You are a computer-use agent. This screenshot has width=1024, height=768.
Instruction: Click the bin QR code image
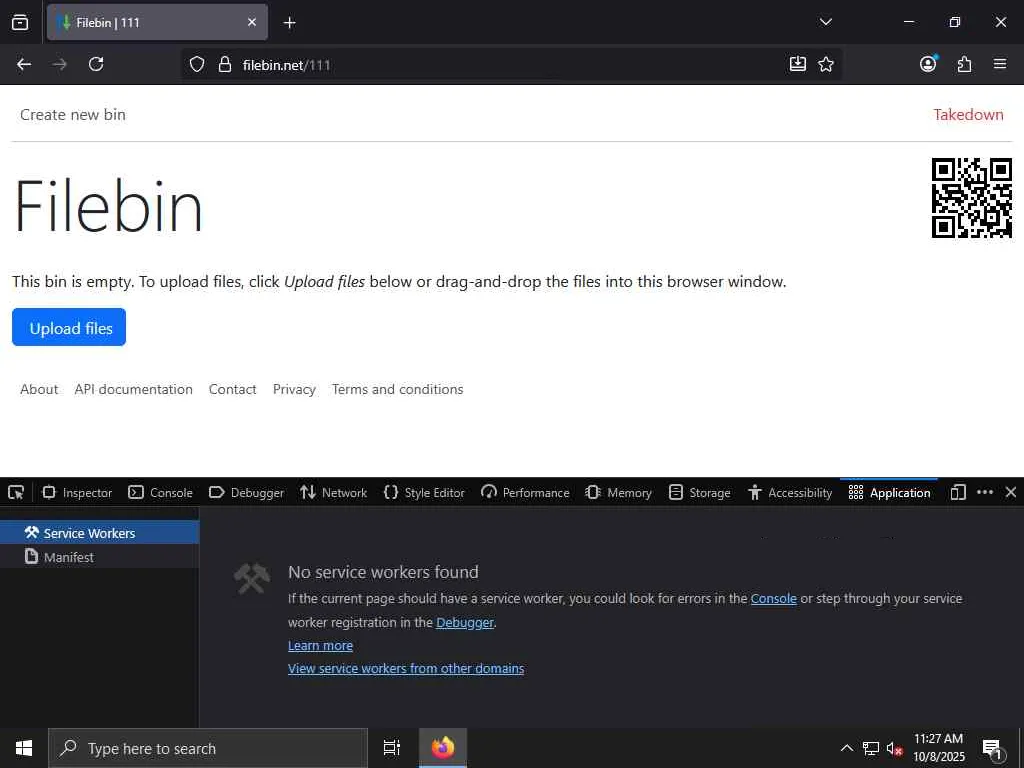click(972, 198)
